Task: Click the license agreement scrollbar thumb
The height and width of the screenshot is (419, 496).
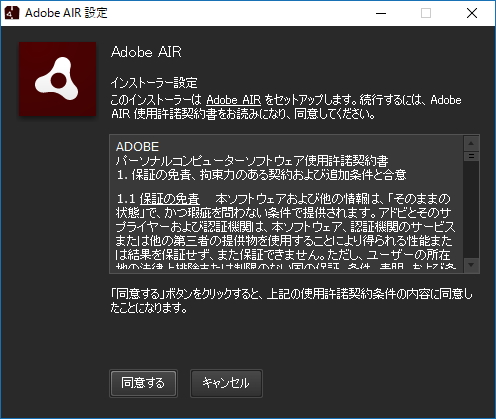Action: (x=471, y=156)
